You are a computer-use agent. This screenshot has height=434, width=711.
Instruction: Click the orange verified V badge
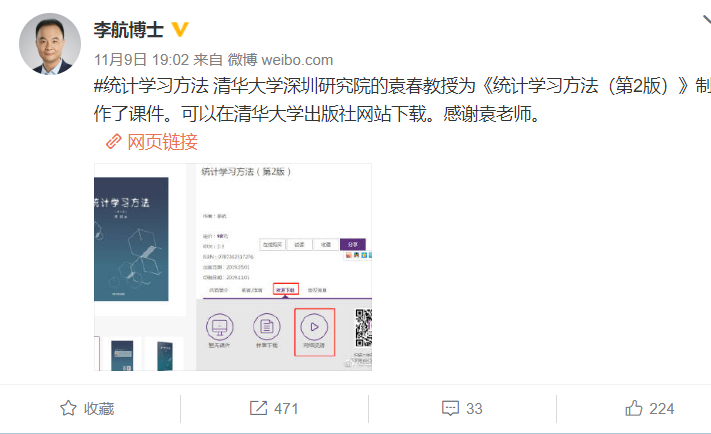click(180, 29)
